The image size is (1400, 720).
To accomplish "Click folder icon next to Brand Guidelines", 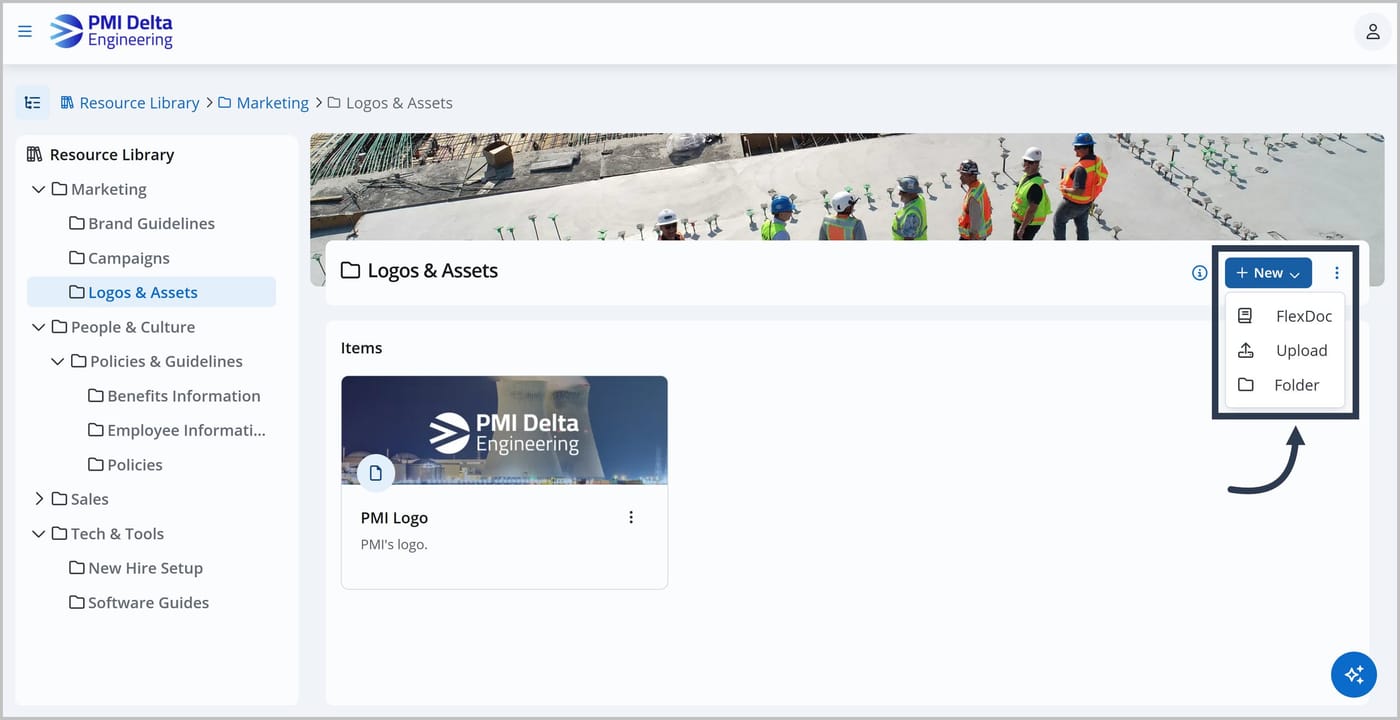I will pos(77,223).
